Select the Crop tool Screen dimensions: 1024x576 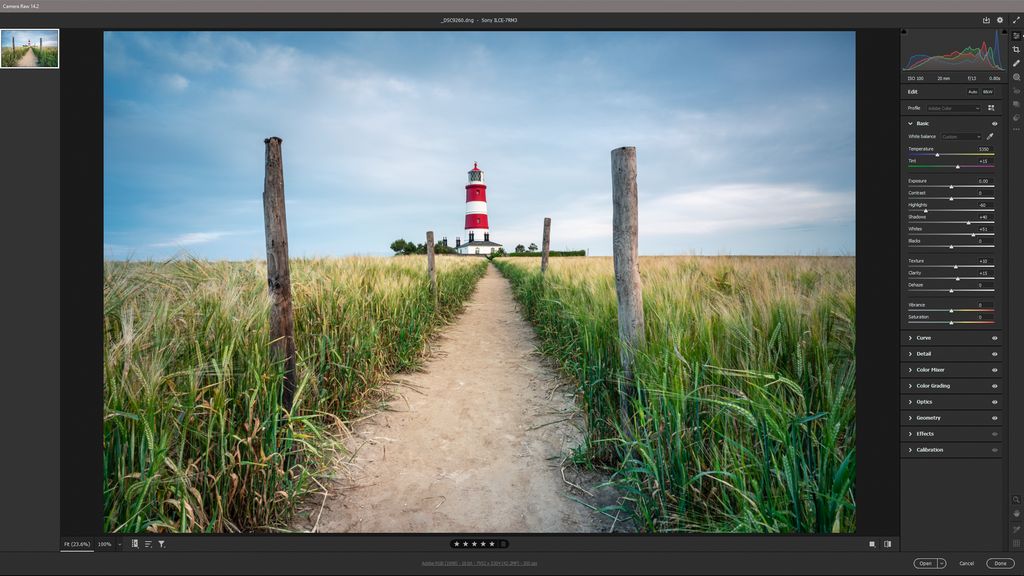(x=1017, y=51)
